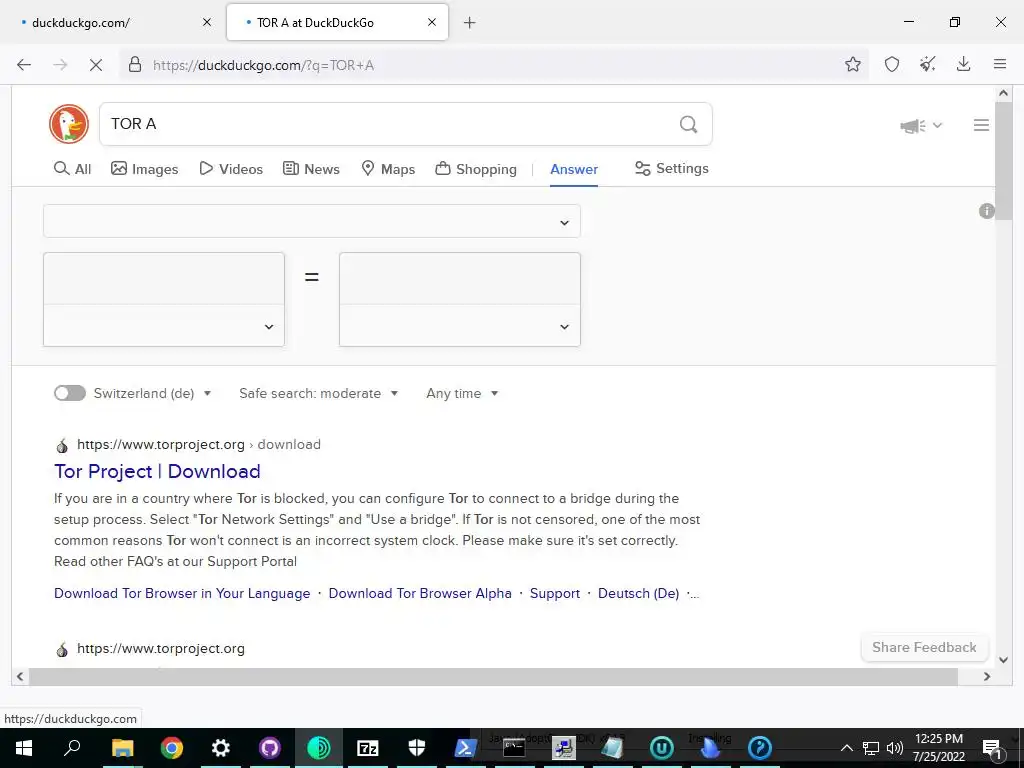Click the first result URL torproject.org › download
Viewport: 1024px width, 768px height.
199,445
